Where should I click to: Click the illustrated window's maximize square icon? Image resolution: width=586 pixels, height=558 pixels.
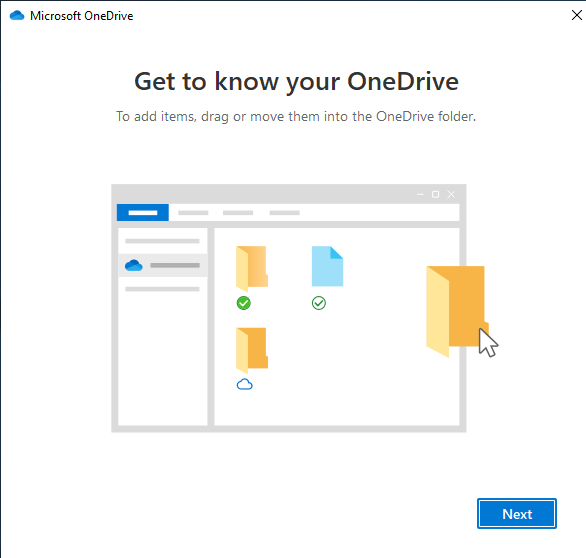(435, 194)
